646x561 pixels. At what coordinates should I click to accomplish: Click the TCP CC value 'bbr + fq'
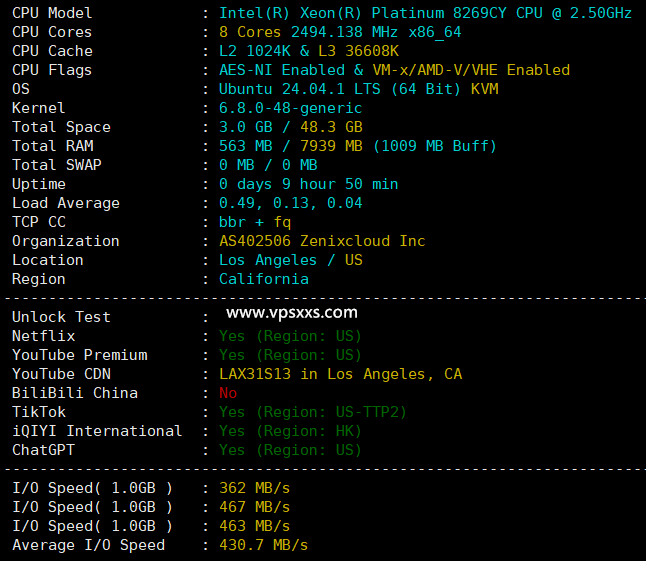(x=255, y=222)
